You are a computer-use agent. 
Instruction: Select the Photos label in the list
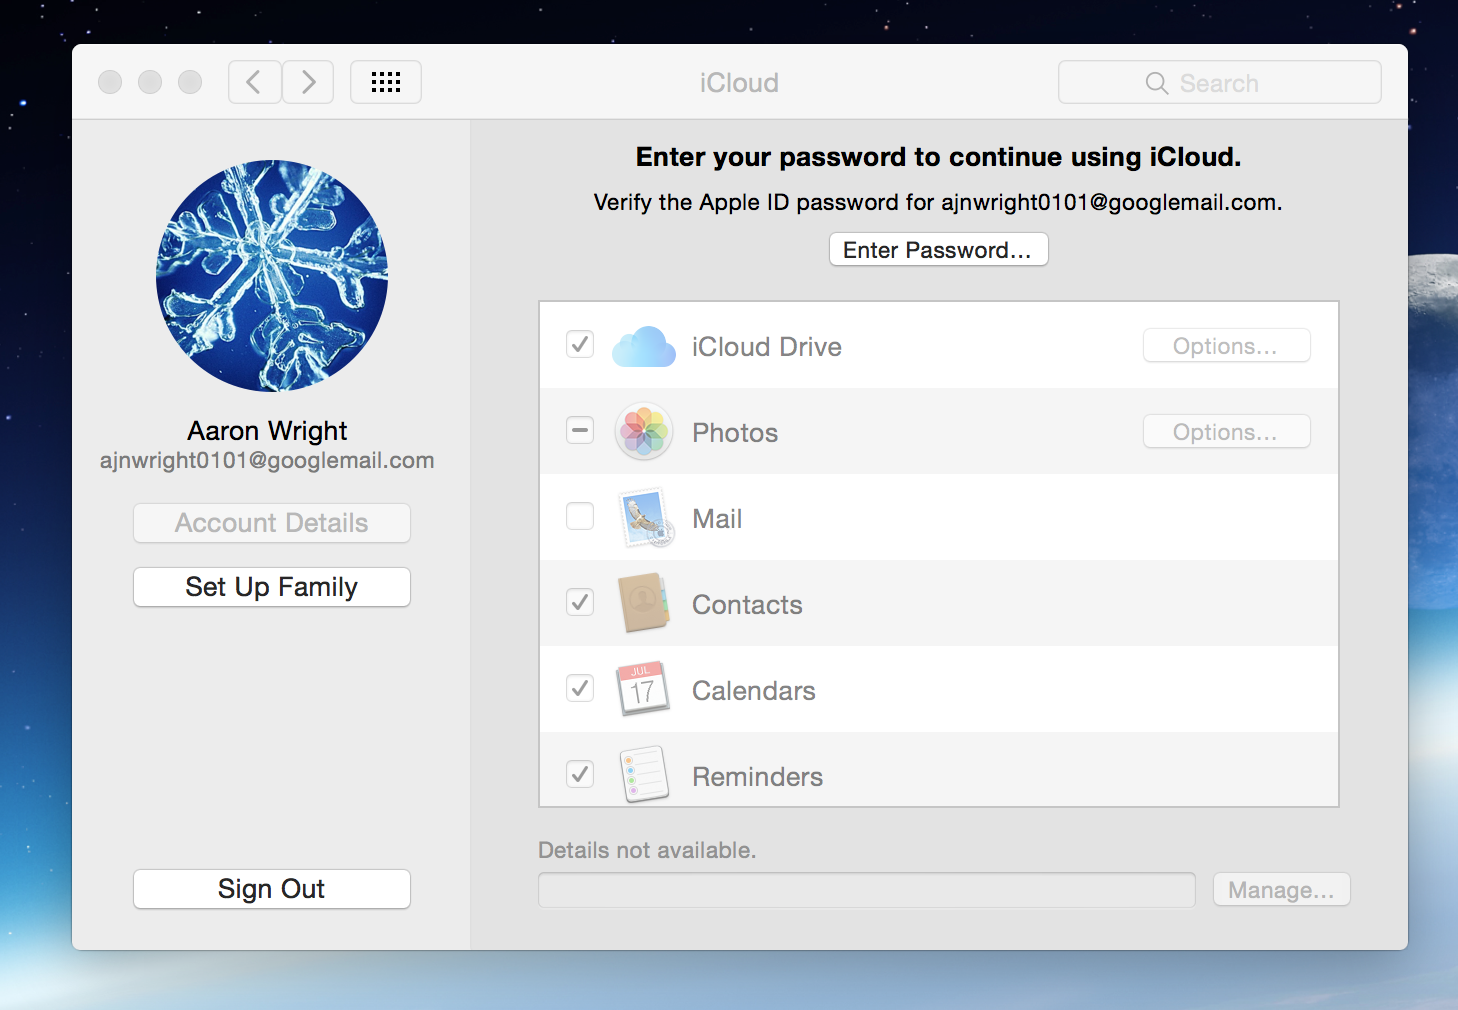point(735,433)
